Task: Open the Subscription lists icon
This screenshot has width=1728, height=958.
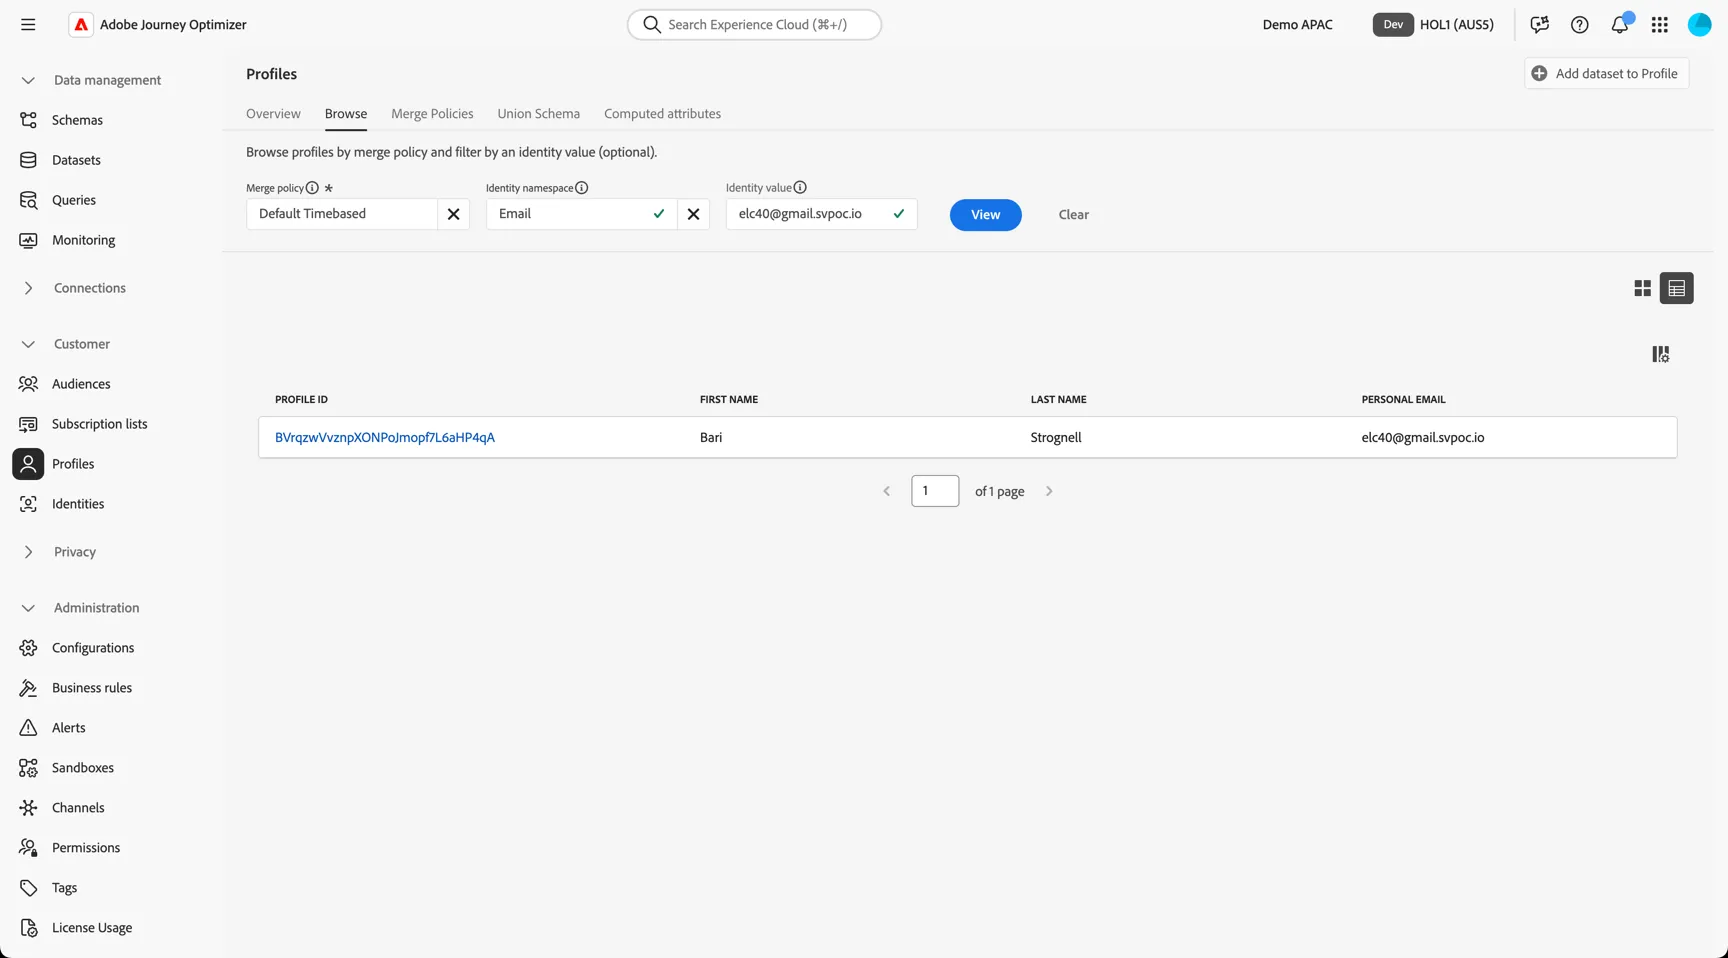Action: 28,424
